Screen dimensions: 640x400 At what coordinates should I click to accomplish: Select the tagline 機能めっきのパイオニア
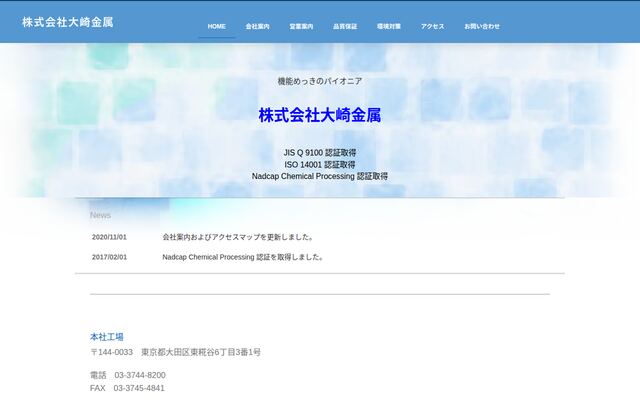320,81
